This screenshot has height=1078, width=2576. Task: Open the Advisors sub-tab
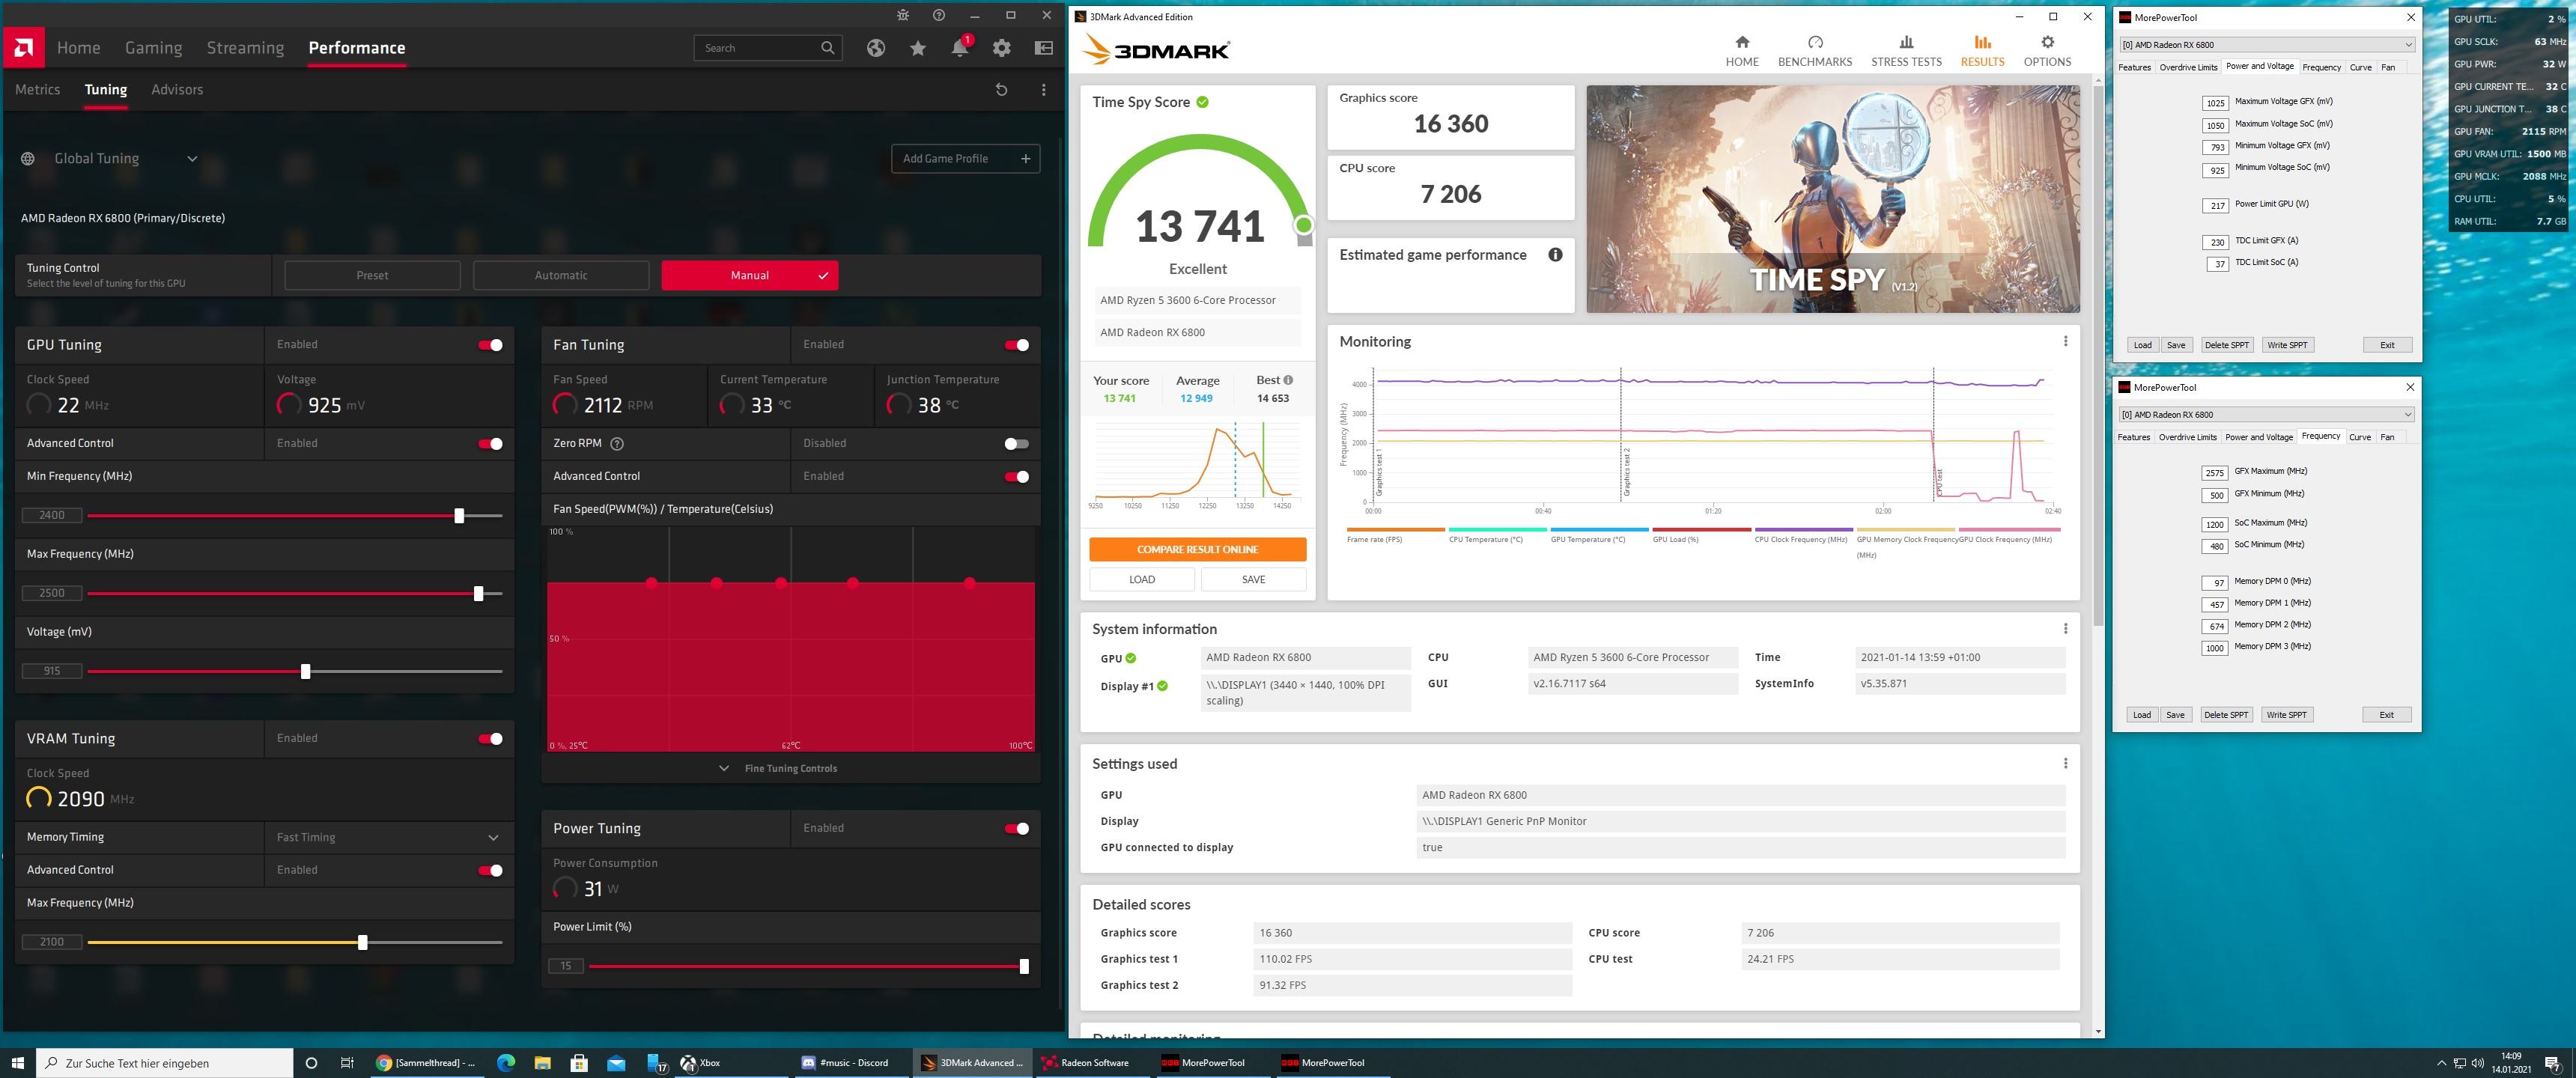point(177,90)
